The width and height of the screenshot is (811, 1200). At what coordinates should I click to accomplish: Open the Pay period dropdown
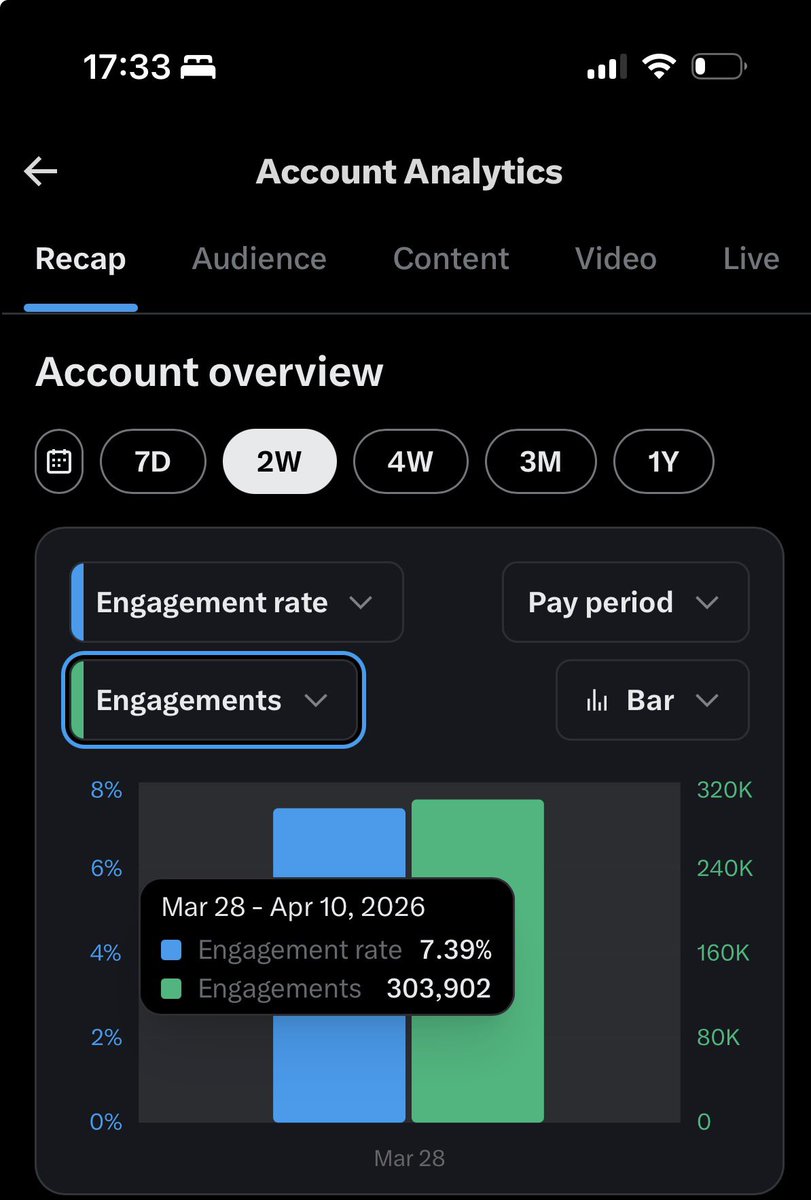coord(625,602)
